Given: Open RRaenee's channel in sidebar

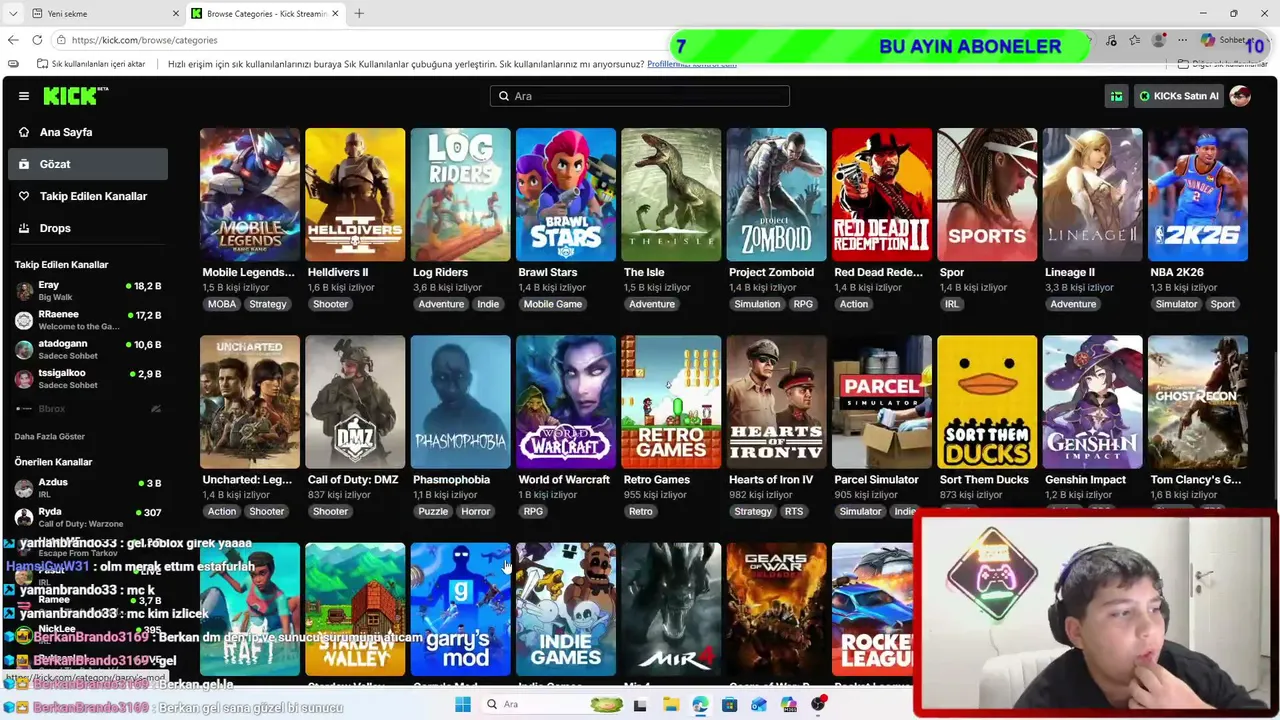Looking at the screenshot, I should [88, 320].
